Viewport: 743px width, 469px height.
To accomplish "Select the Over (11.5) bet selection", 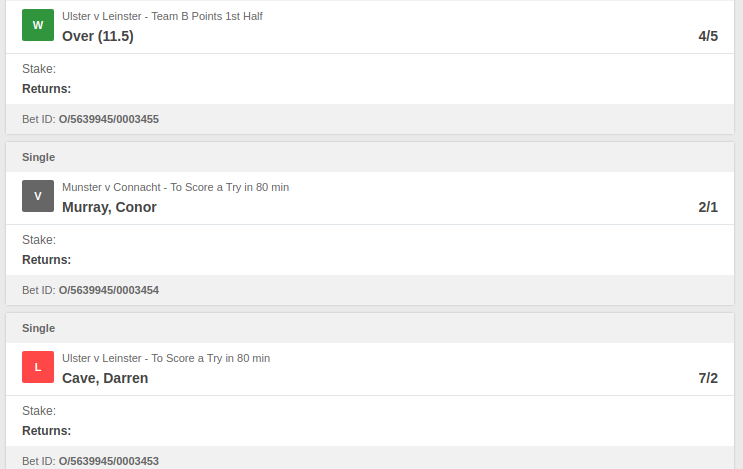I will [98, 36].
